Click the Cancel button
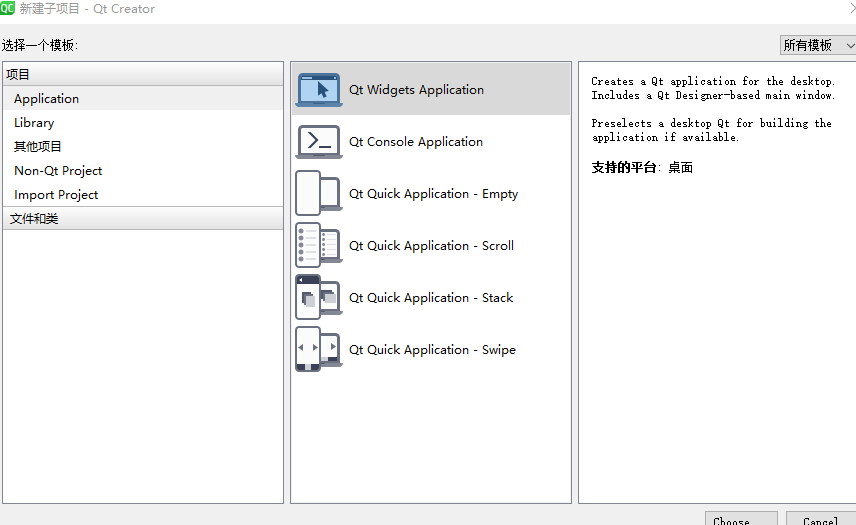This screenshot has height=525, width=856. [x=821, y=518]
